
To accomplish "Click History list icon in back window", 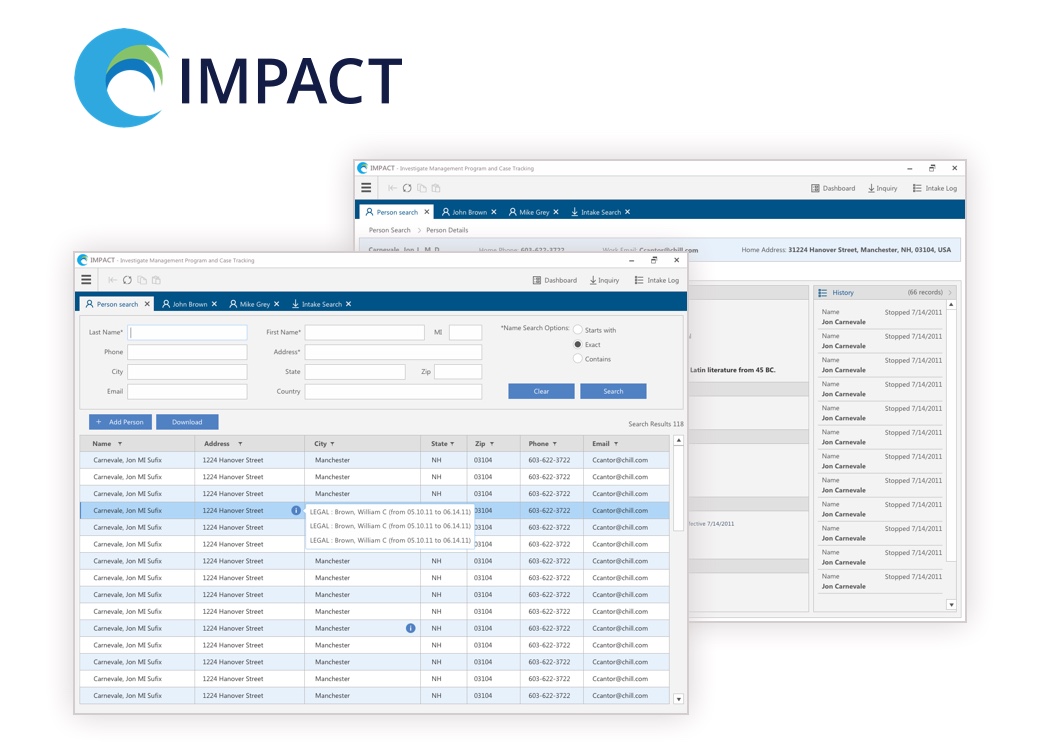I will click(x=823, y=293).
